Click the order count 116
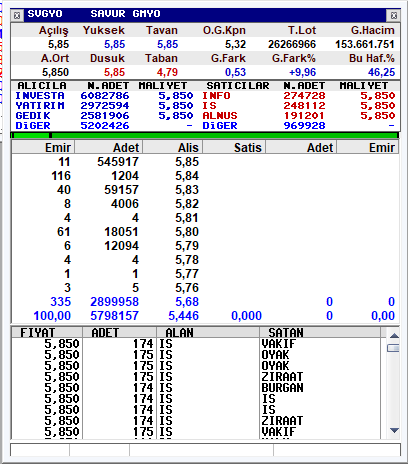The image size is (408, 464). [x=61, y=176]
